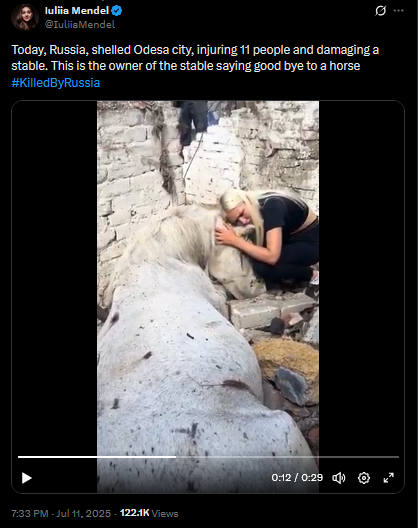This screenshot has height=528, width=418.
Task: Click the Iuliia Mendel display name
Action: click(x=77, y=11)
